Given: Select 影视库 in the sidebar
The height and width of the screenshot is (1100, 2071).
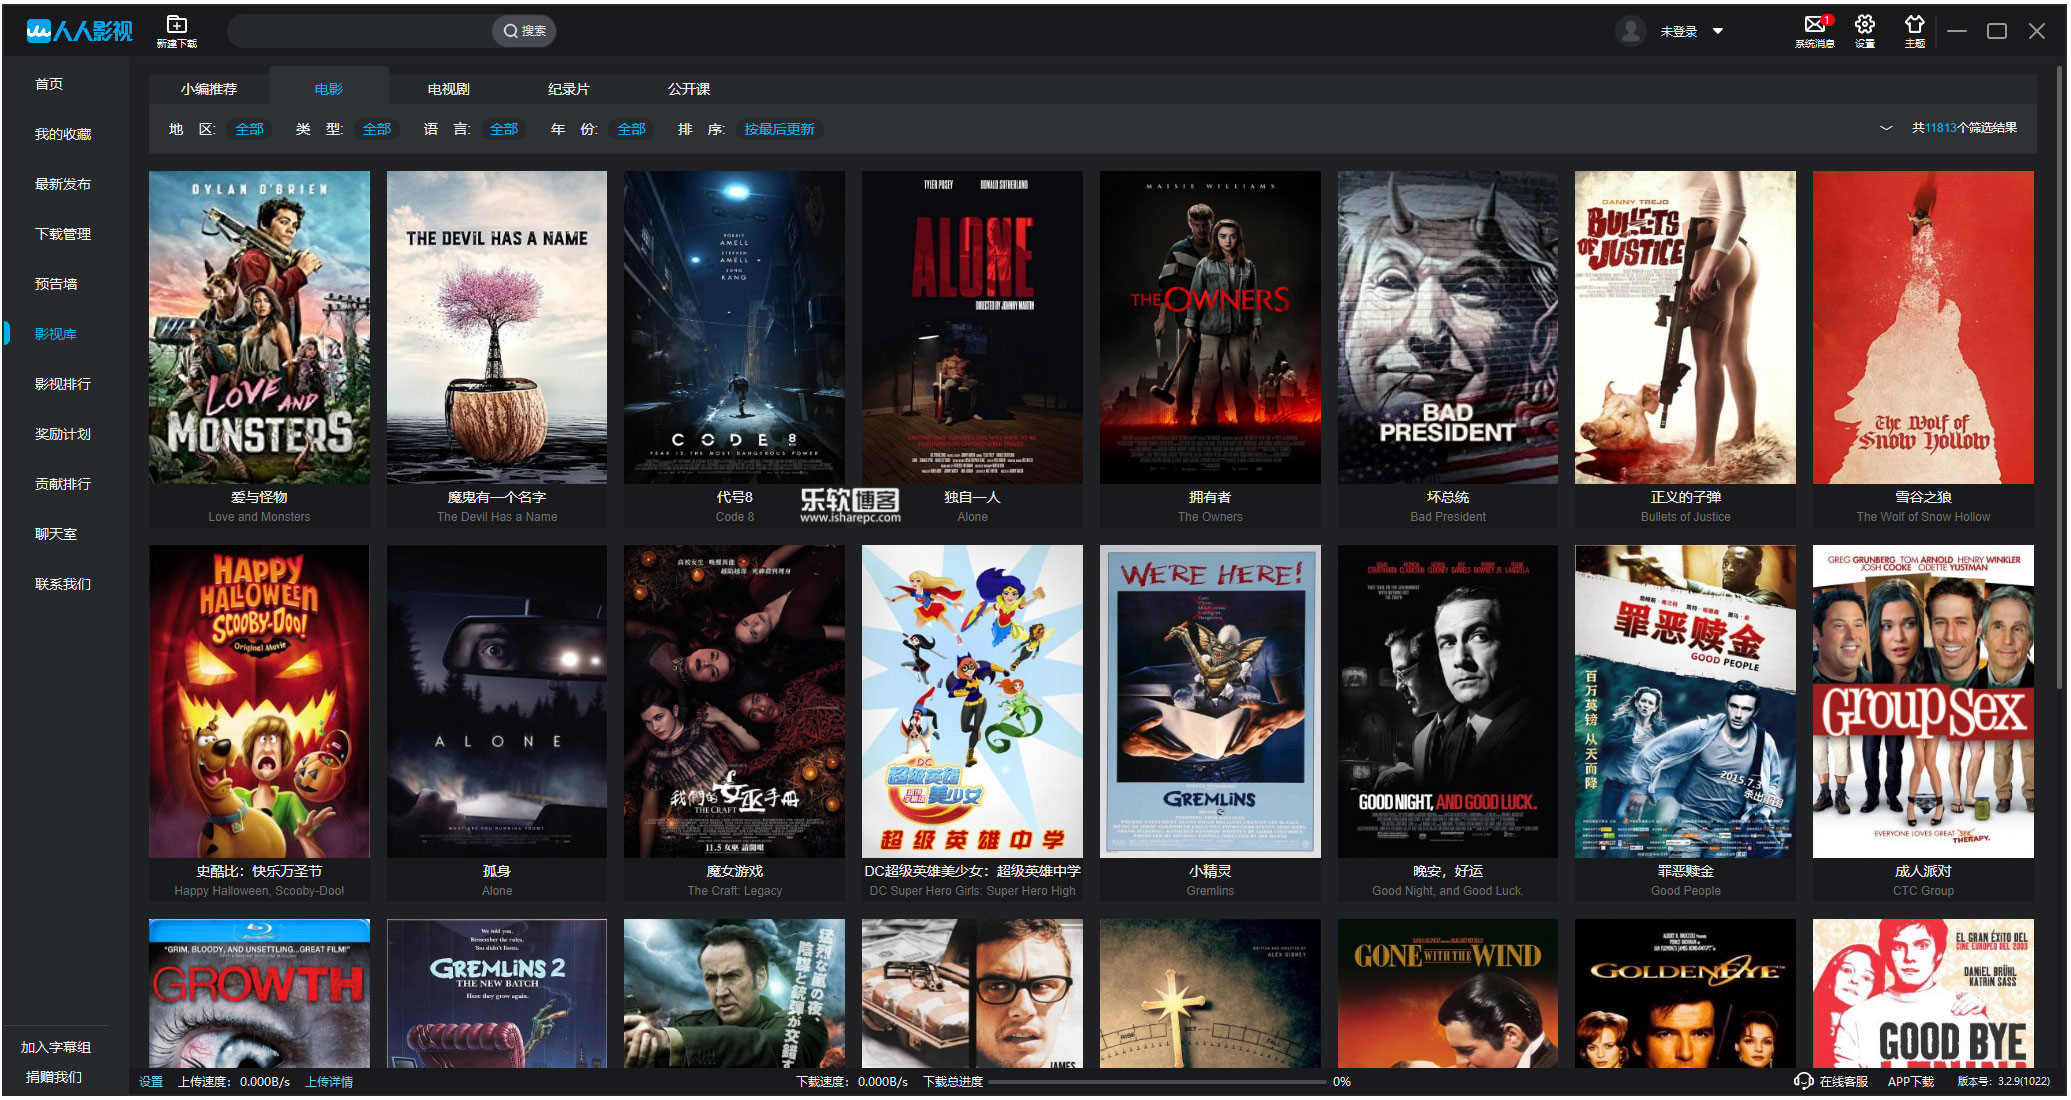Looking at the screenshot, I should (x=56, y=334).
